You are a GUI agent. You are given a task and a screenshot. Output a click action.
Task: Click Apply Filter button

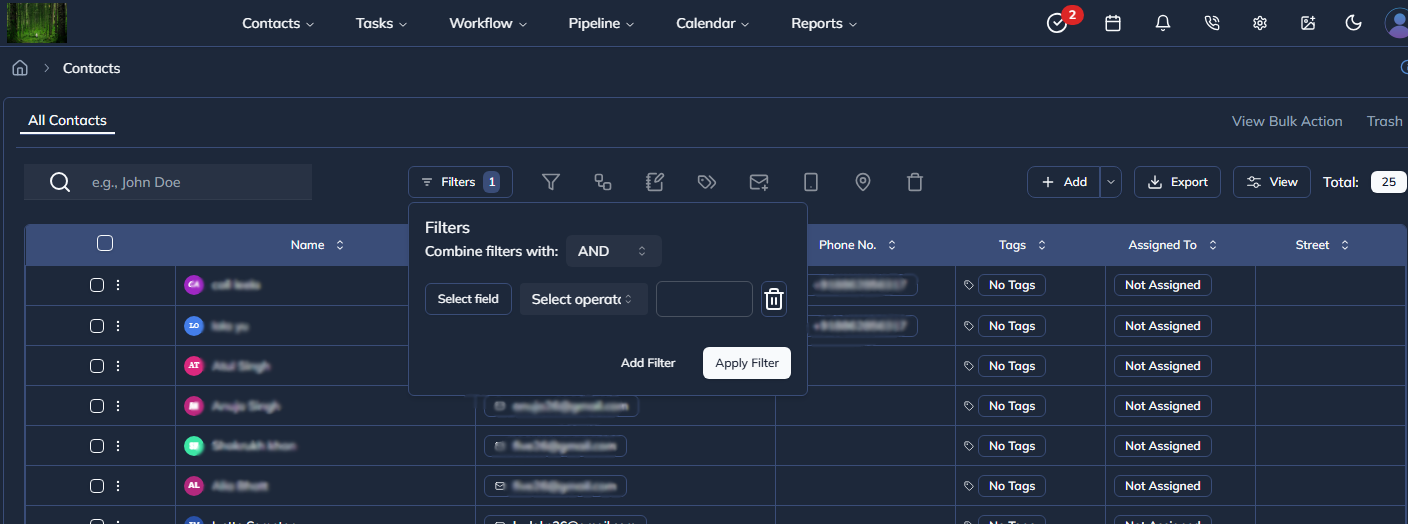coord(747,363)
